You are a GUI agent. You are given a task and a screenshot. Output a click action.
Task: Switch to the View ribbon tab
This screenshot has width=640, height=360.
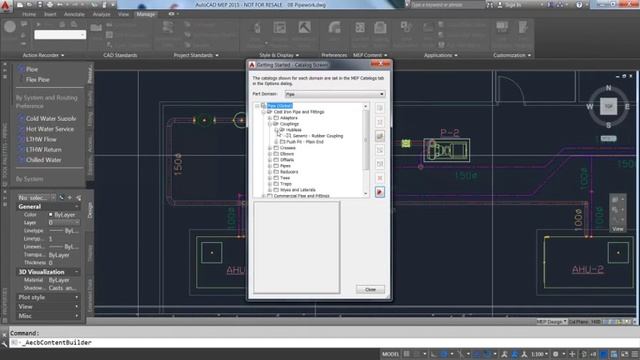[123, 14]
